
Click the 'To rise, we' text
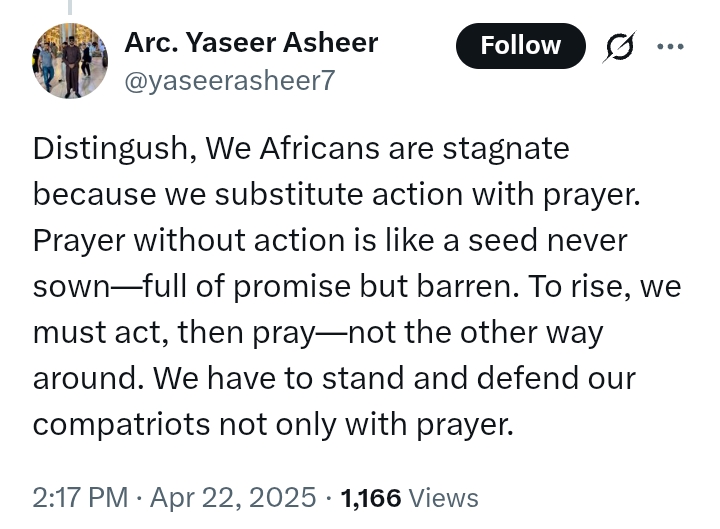(605, 286)
